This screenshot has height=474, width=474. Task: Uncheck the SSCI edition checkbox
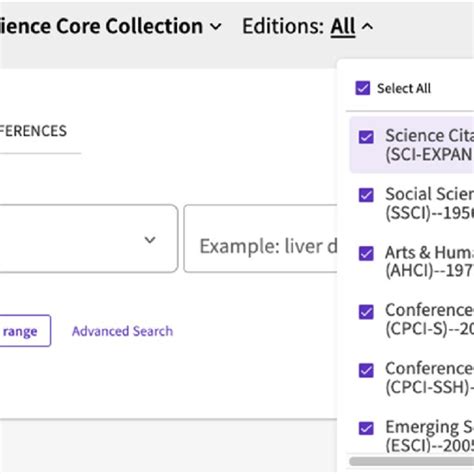coord(366,195)
